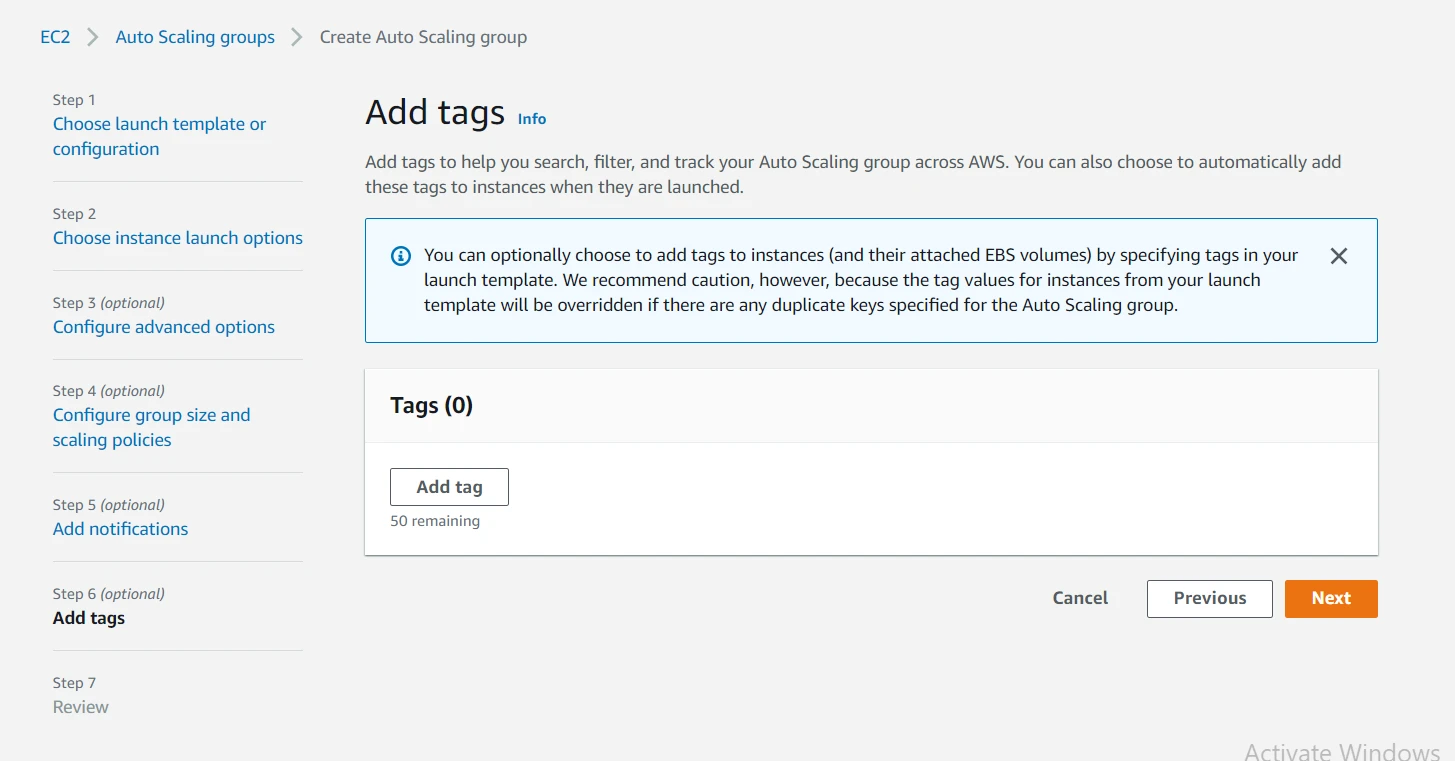Click Previous to return to prior step

click(x=1209, y=598)
